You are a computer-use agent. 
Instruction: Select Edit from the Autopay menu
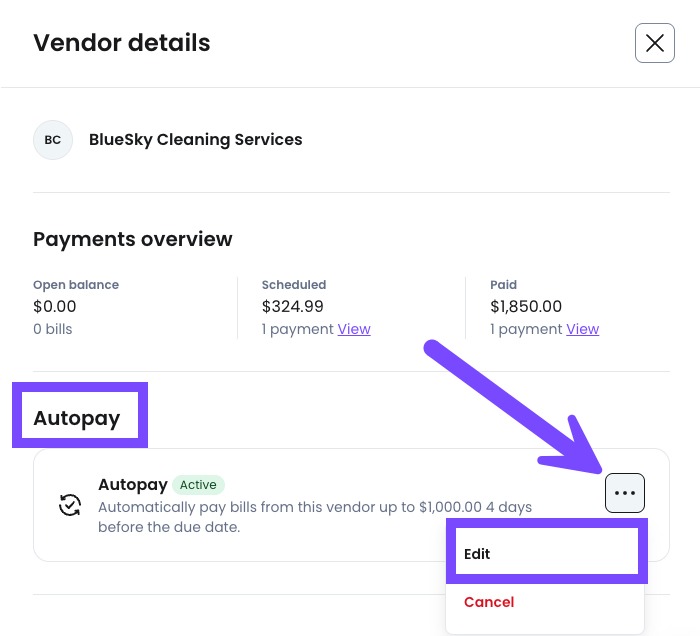(546, 554)
